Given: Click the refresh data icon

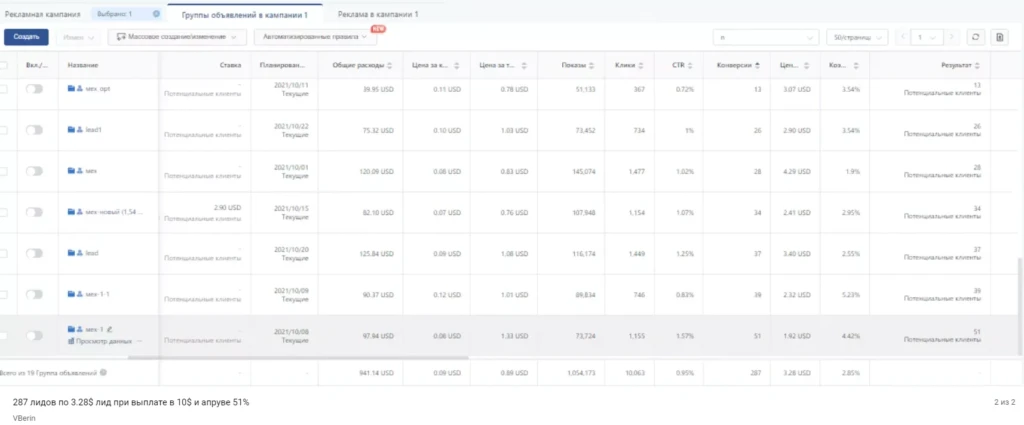Looking at the screenshot, I should pos(975,37).
